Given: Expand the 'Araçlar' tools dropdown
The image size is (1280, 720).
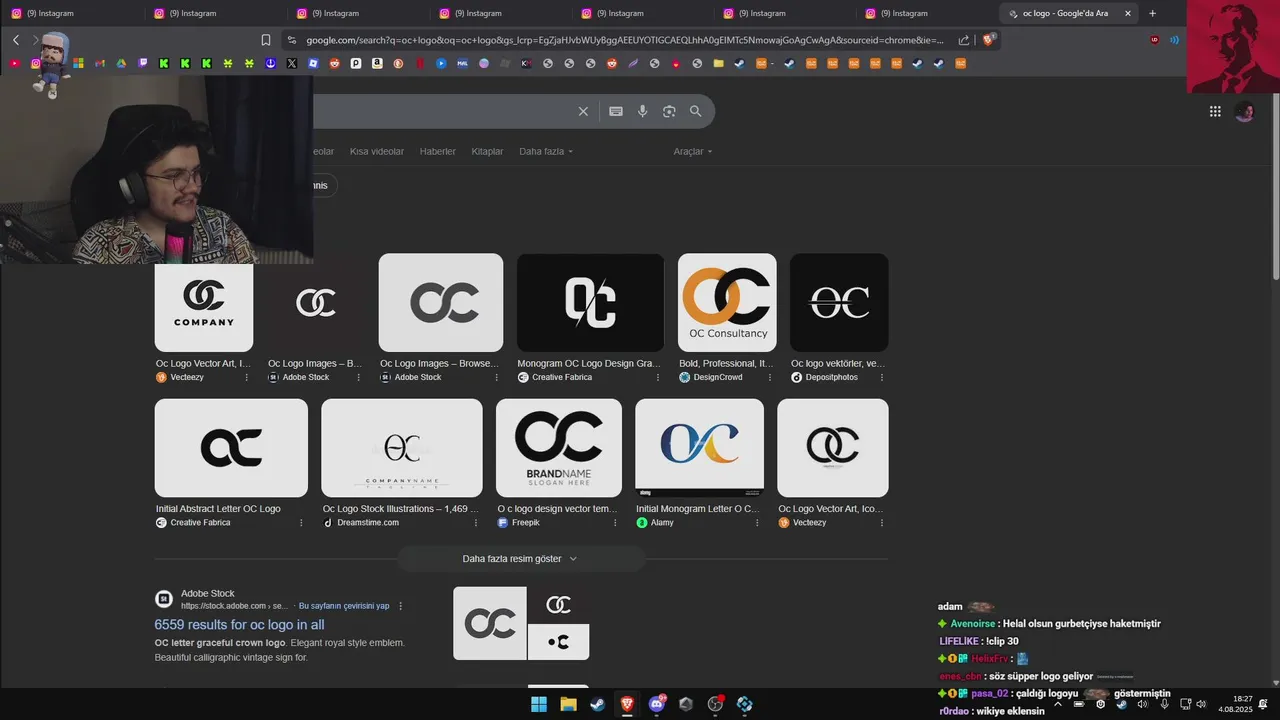Looking at the screenshot, I should 693,151.
